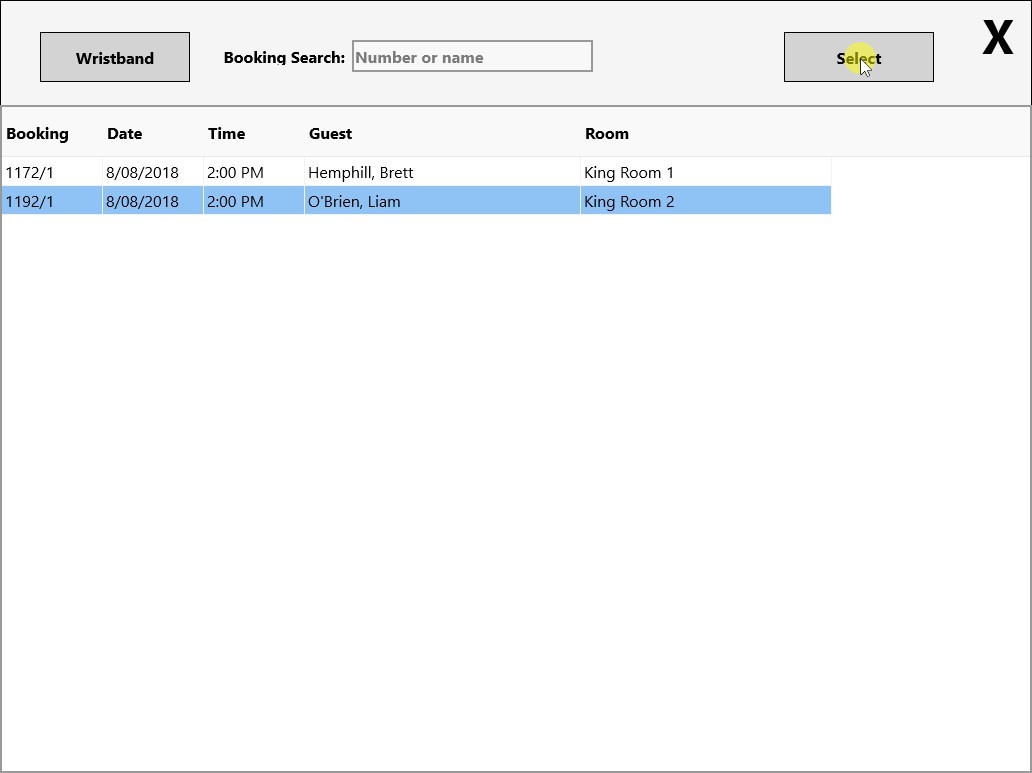Confirm with the Select button
The width and height of the screenshot is (1032, 773).
(x=858, y=57)
